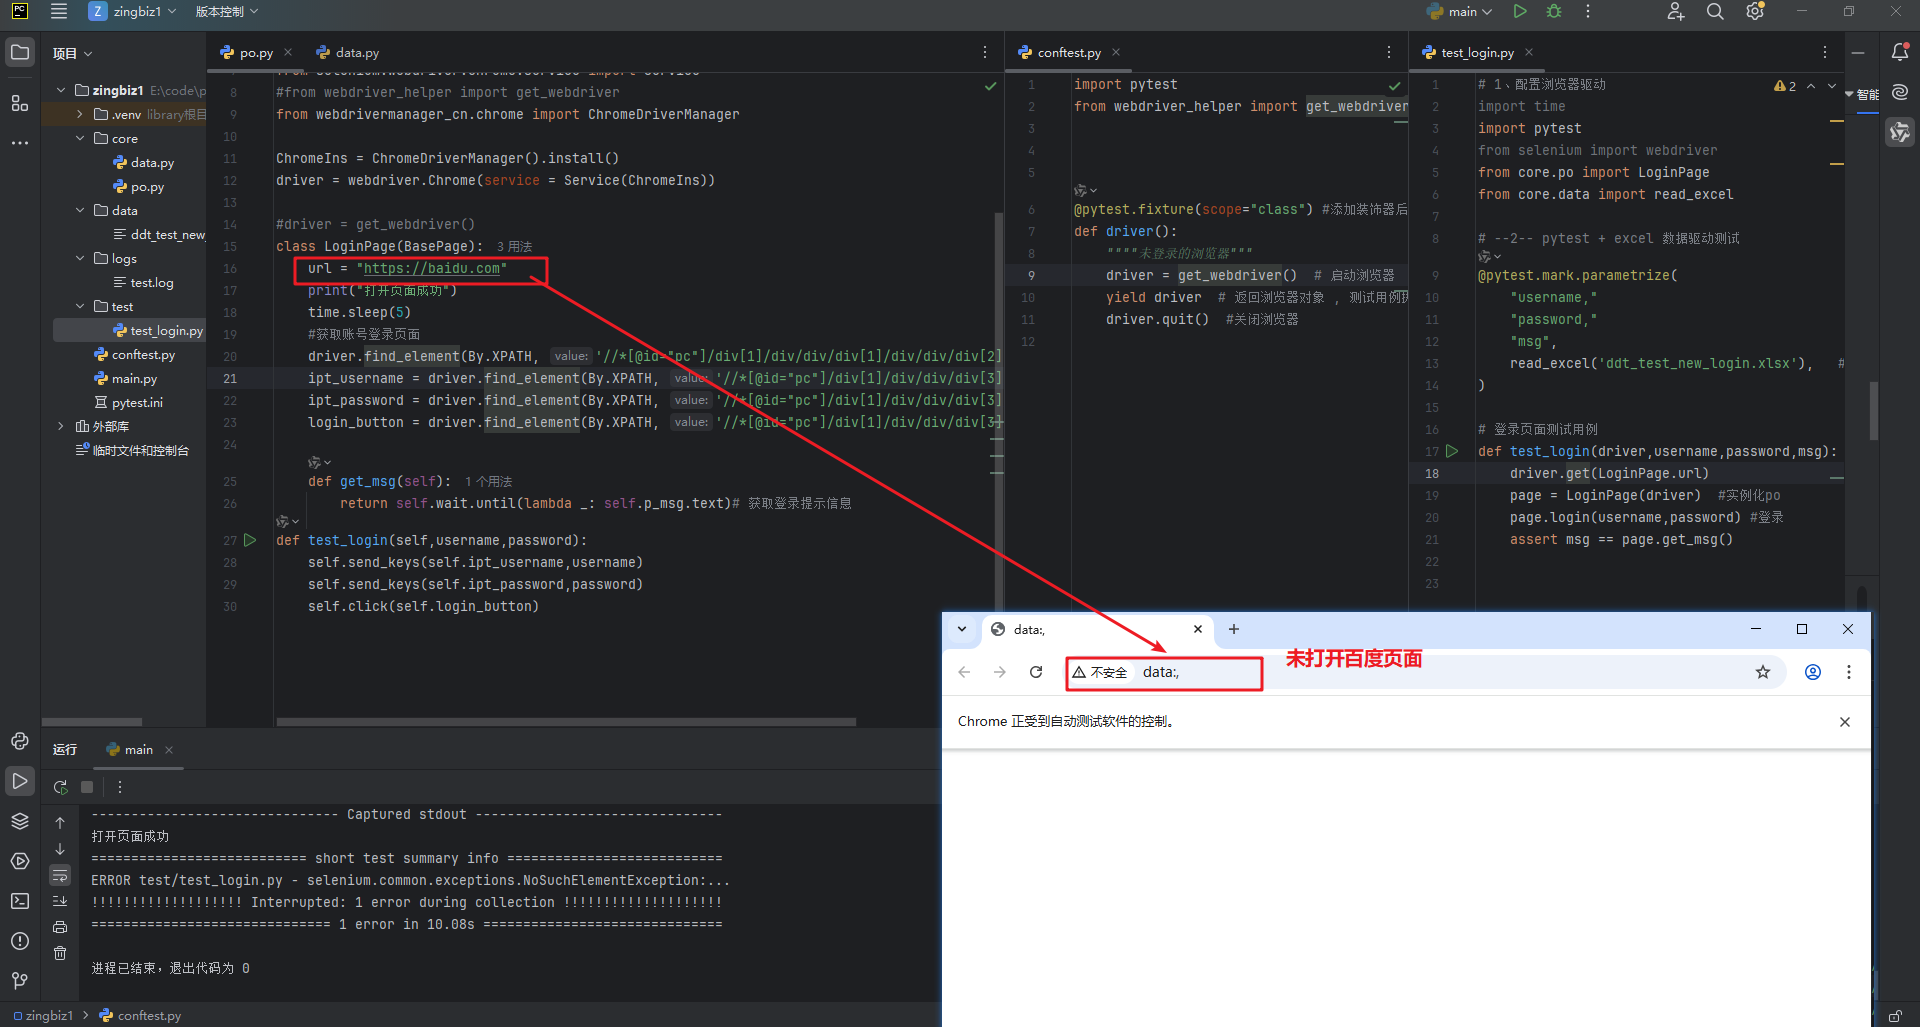This screenshot has width=1920, height=1027.
Task: Run test_login gutter icon in test_login.py
Action: point(1452,451)
